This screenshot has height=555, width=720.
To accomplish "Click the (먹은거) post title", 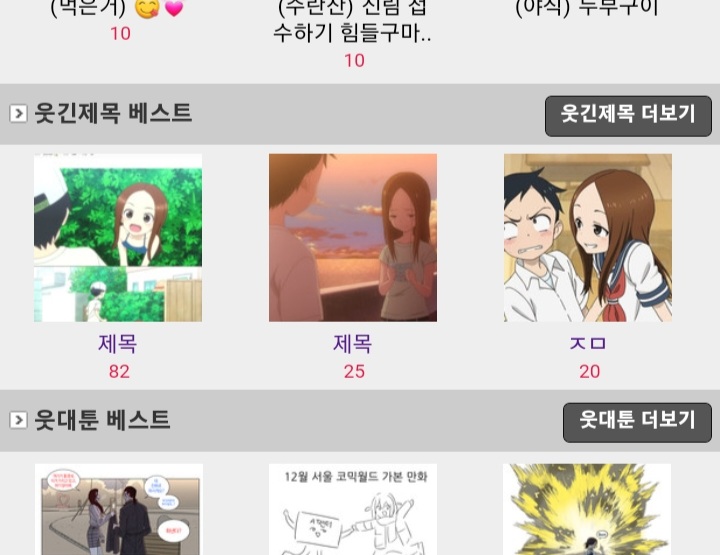I will click(117, 8).
